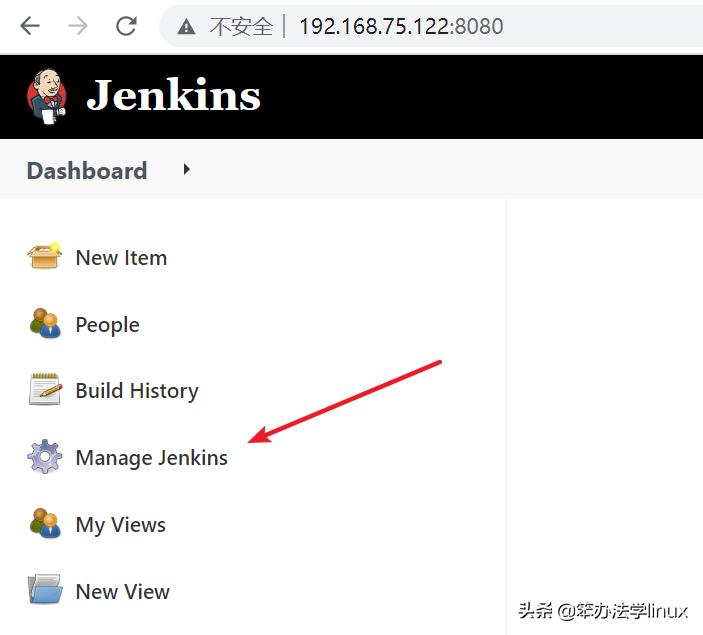Screen dimensions: 703x635
Task: Open the People link
Action: point(108,325)
